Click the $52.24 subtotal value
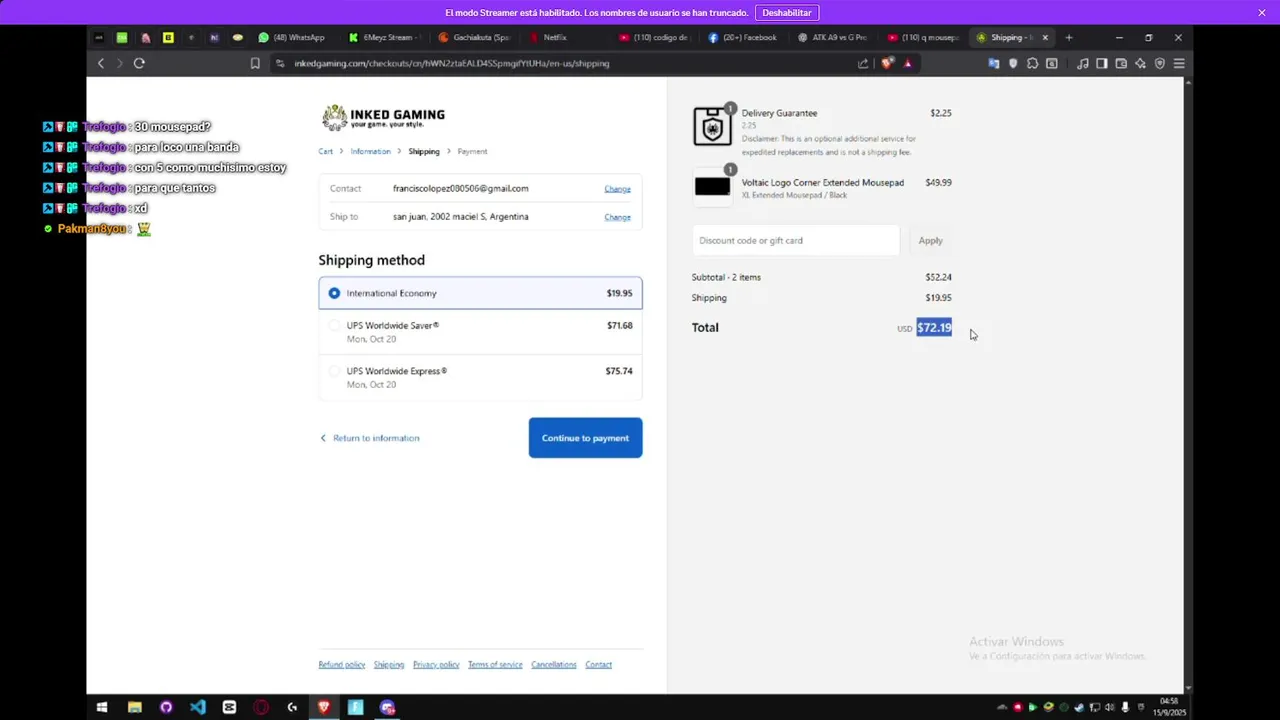This screenshot has height=720, width=1280. tap(938, 277)
